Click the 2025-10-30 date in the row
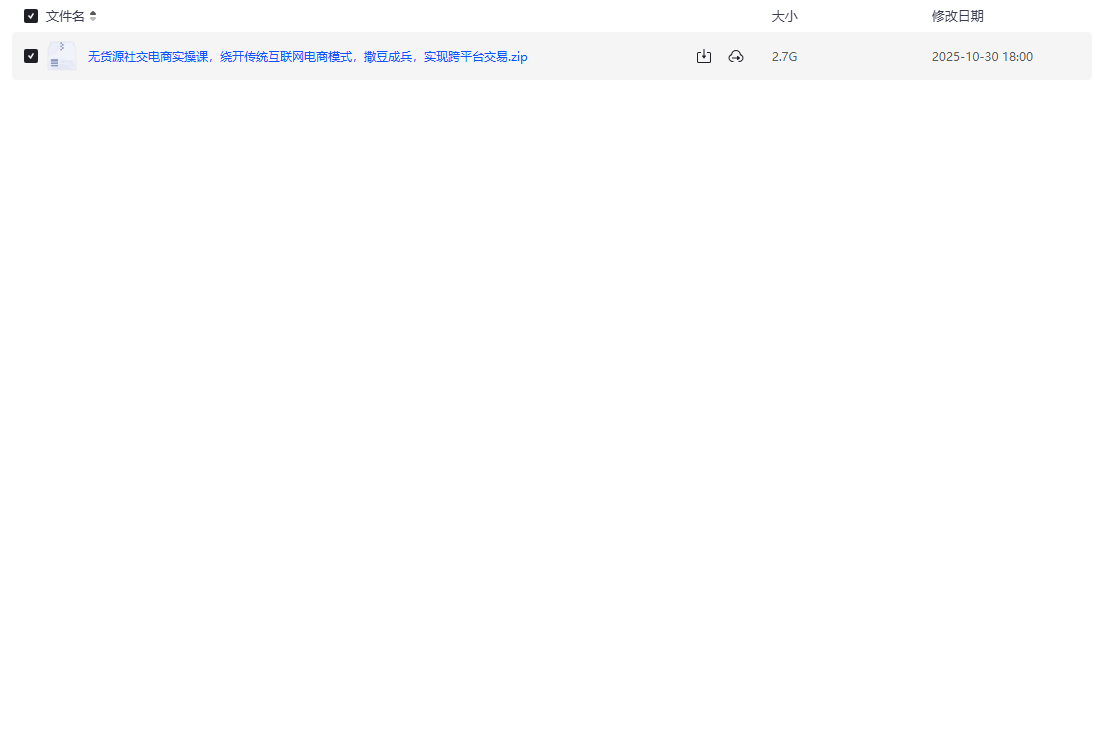This screenshot has width=1102, height=751. coord(964,57)
